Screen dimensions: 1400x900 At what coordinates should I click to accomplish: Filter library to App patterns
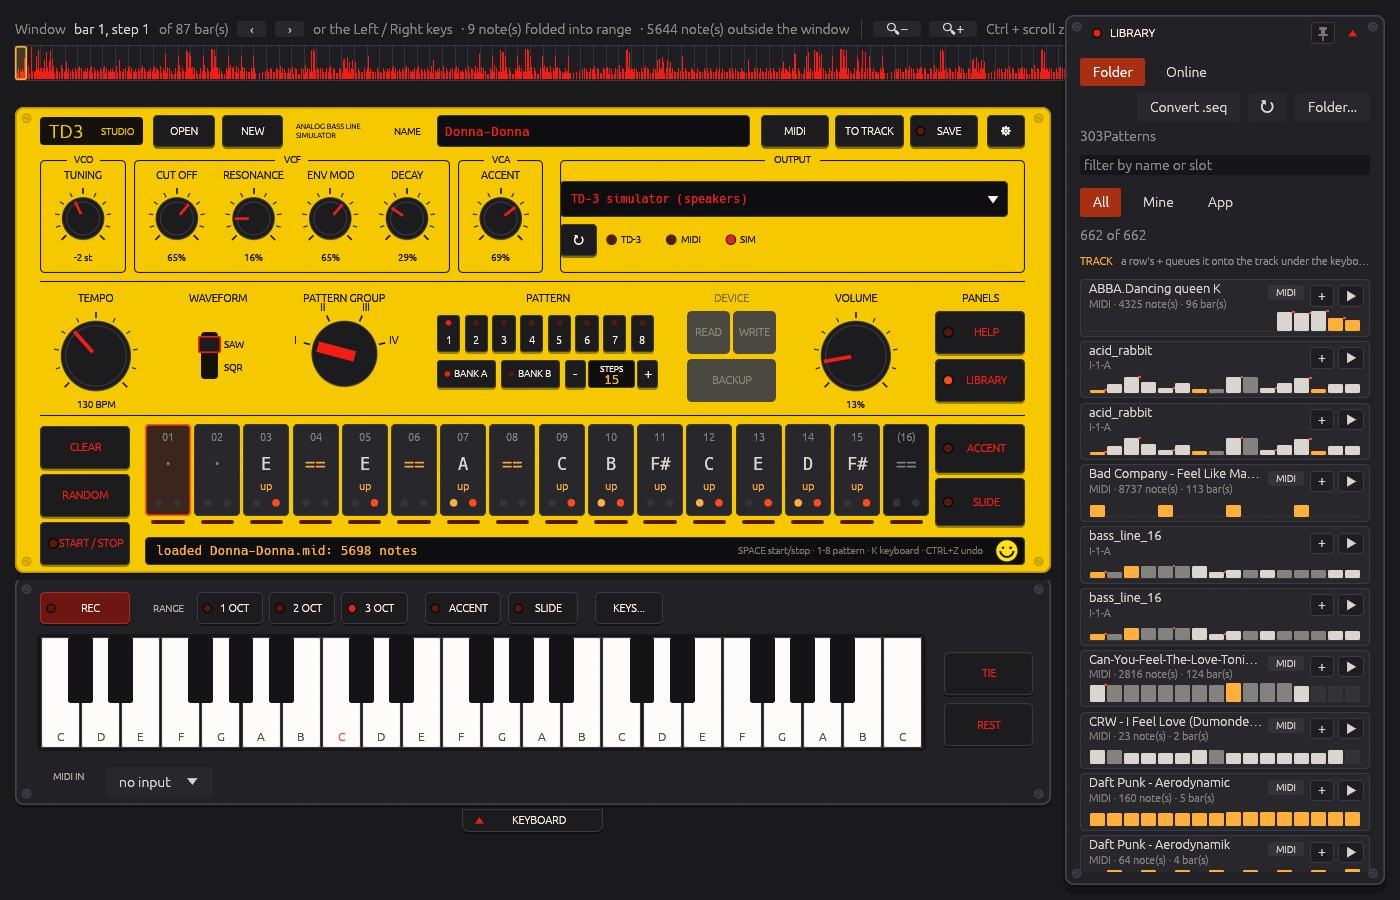1220,202
